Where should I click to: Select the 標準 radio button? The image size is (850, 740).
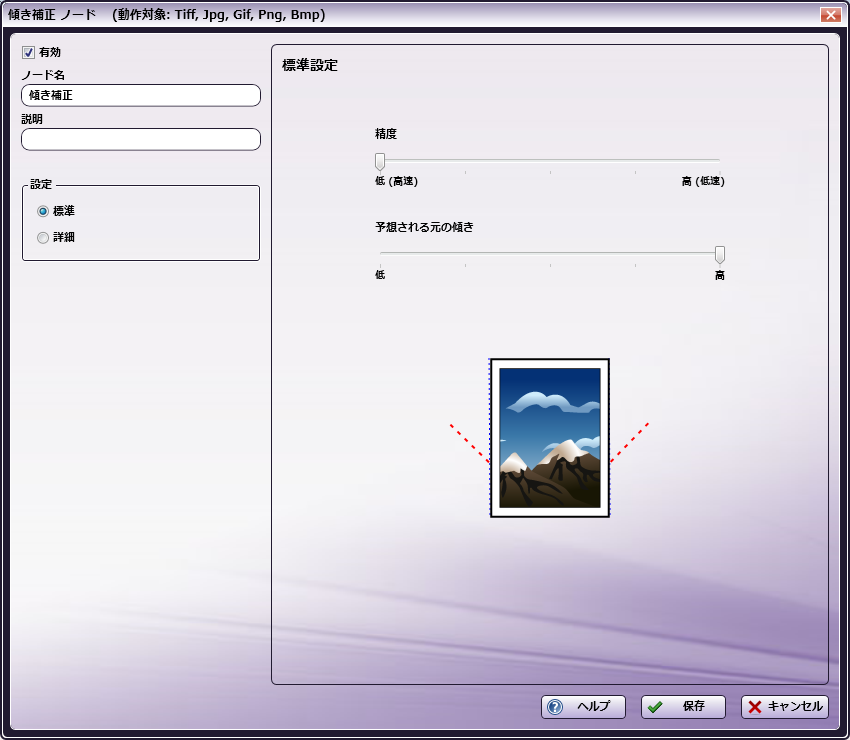coord(43,211)
